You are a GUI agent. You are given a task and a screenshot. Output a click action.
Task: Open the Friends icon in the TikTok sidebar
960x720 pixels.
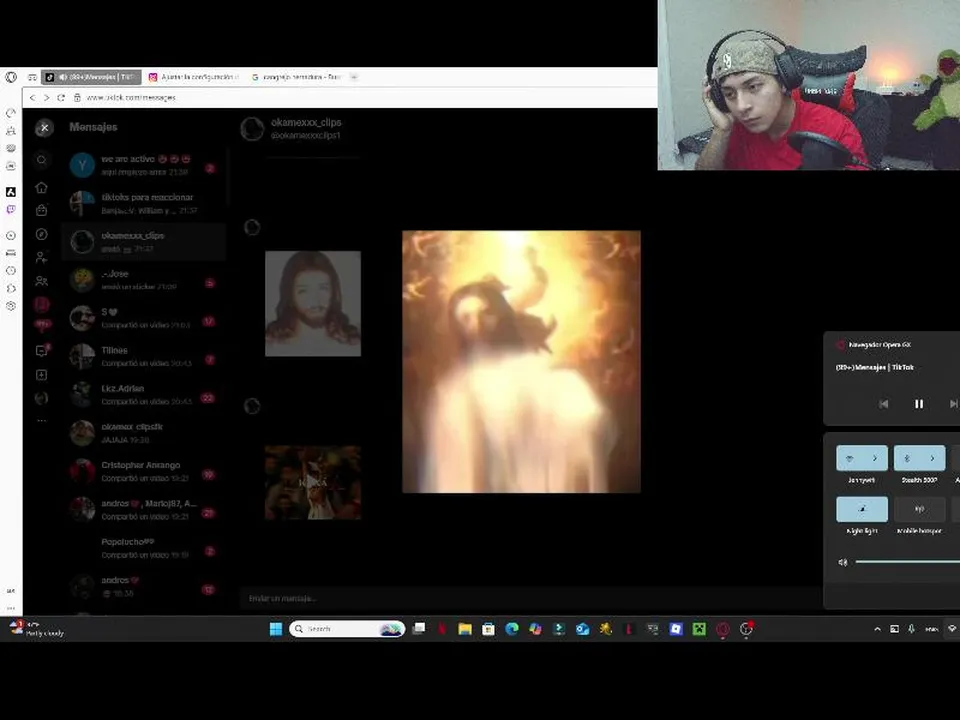(42, 281)
